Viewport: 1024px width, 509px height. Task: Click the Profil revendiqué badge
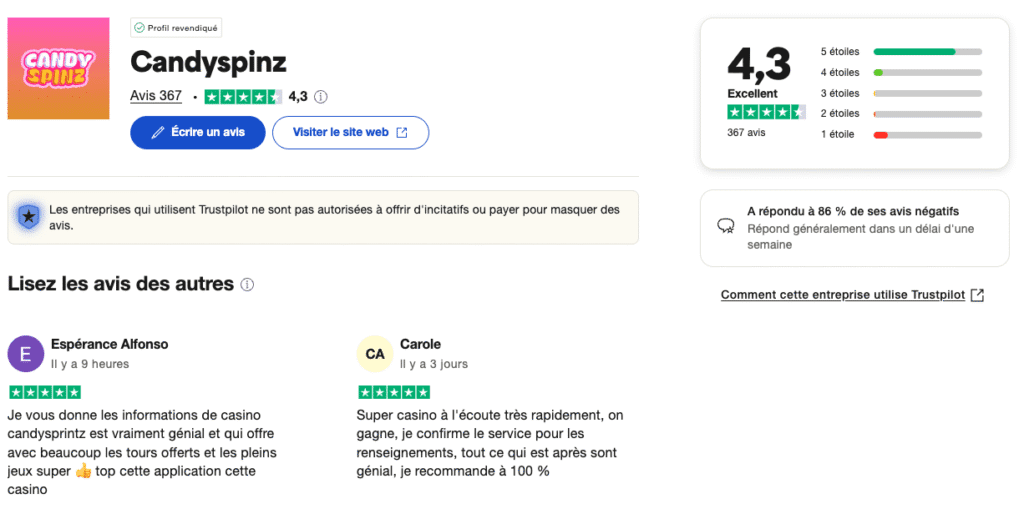(177, 28)
